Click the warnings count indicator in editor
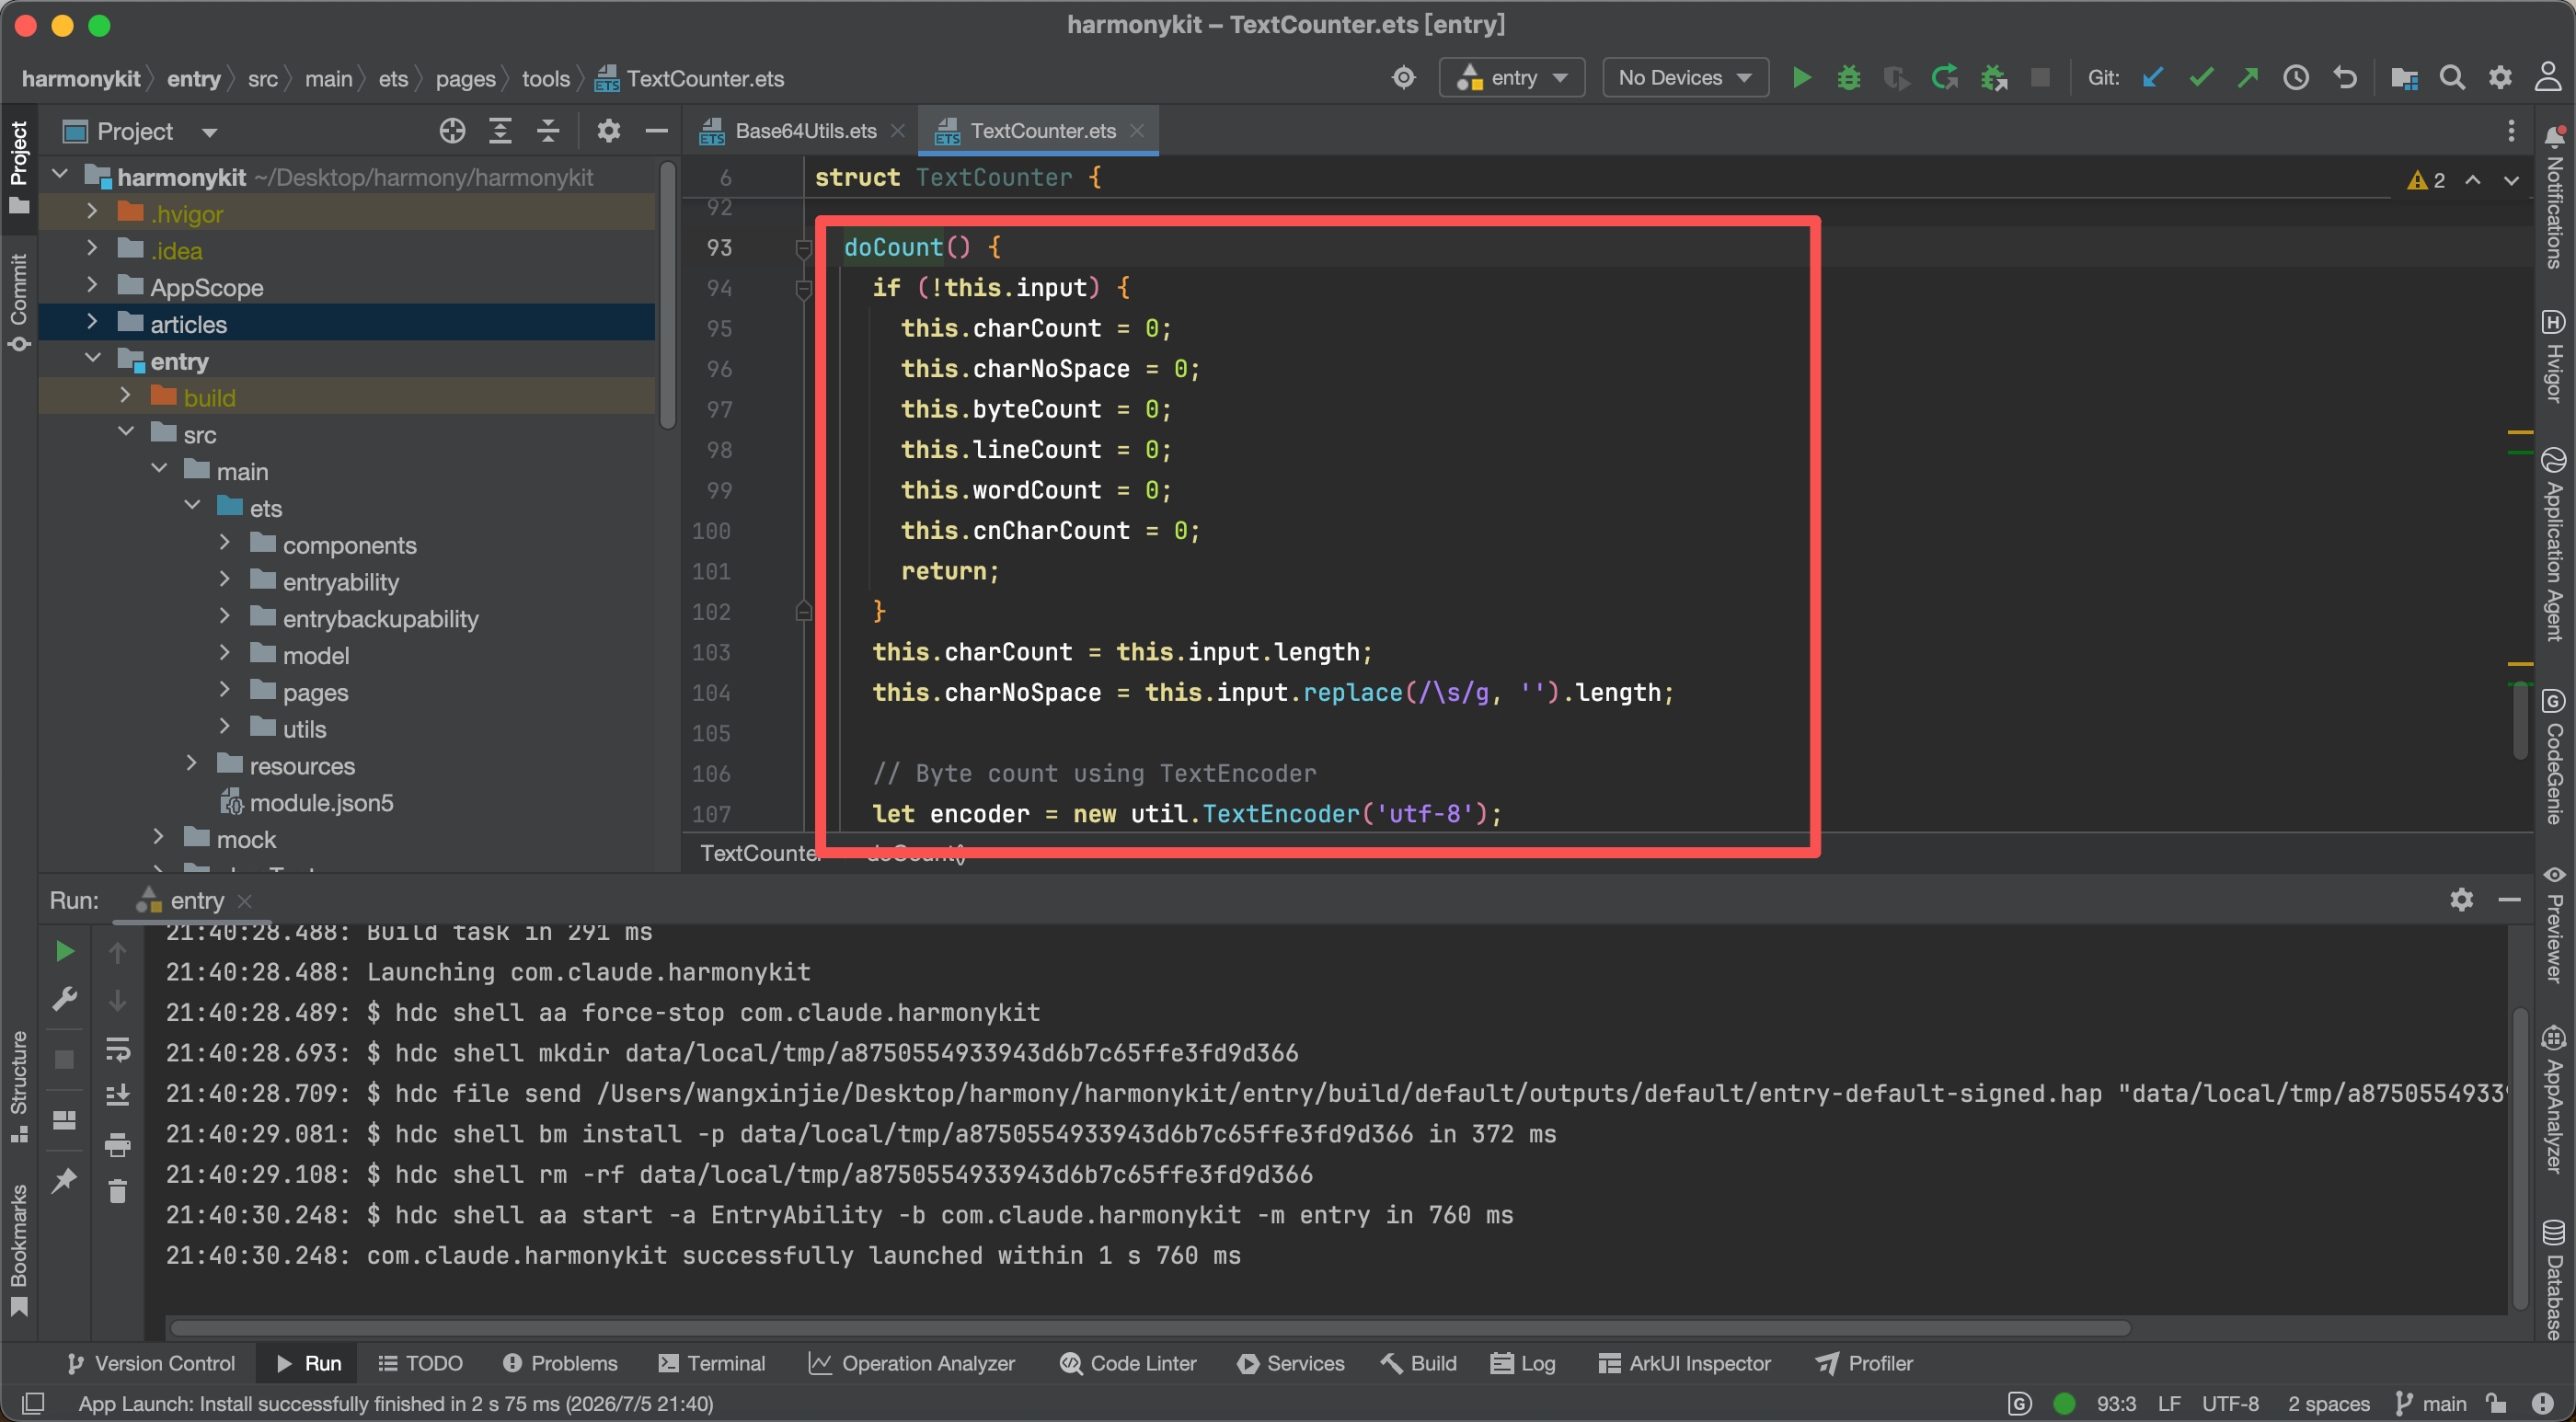The image size is (2576, 1422). coord(2426,180)
